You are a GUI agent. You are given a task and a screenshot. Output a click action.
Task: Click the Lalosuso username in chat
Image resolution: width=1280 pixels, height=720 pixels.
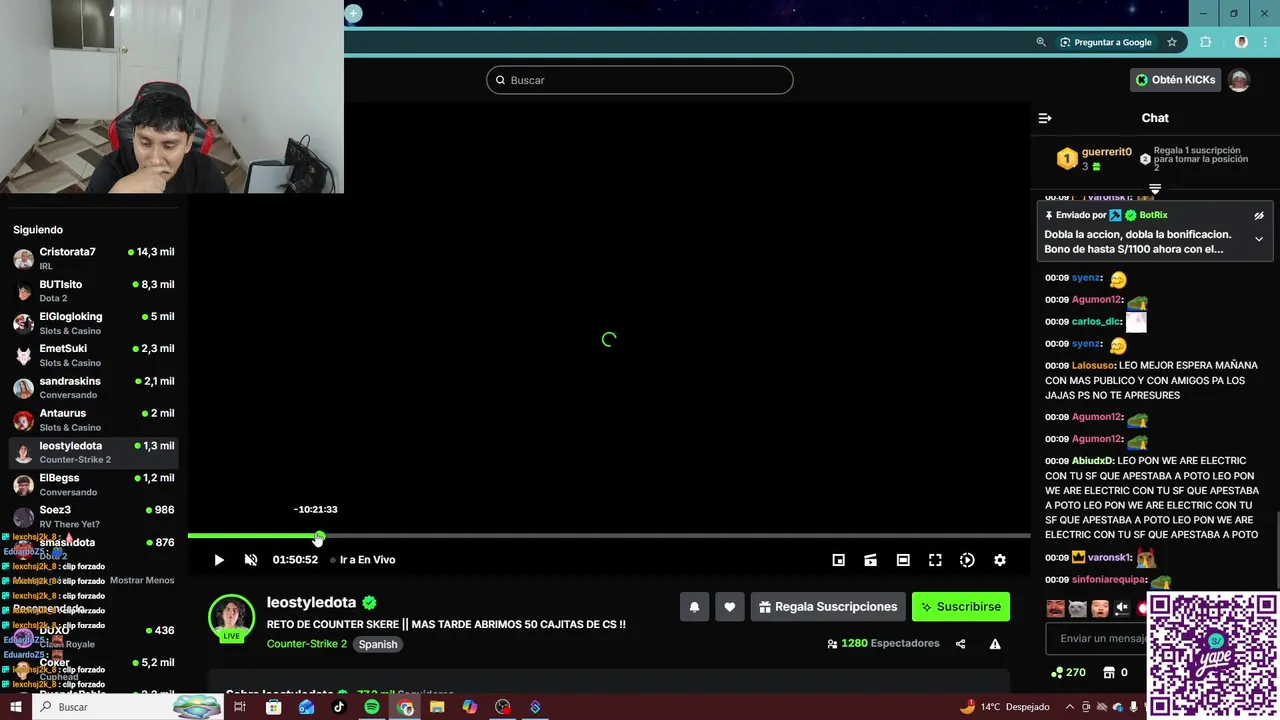coord(1093,366)
